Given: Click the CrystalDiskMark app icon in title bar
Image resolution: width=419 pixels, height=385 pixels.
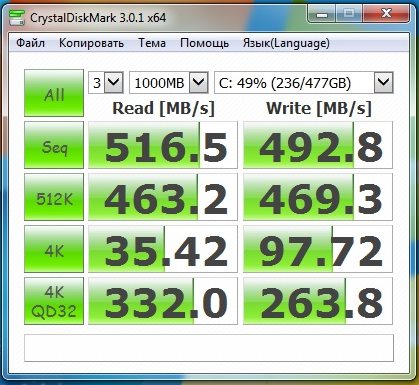Looking at the screenshot, I should click(x=17, y=18).
